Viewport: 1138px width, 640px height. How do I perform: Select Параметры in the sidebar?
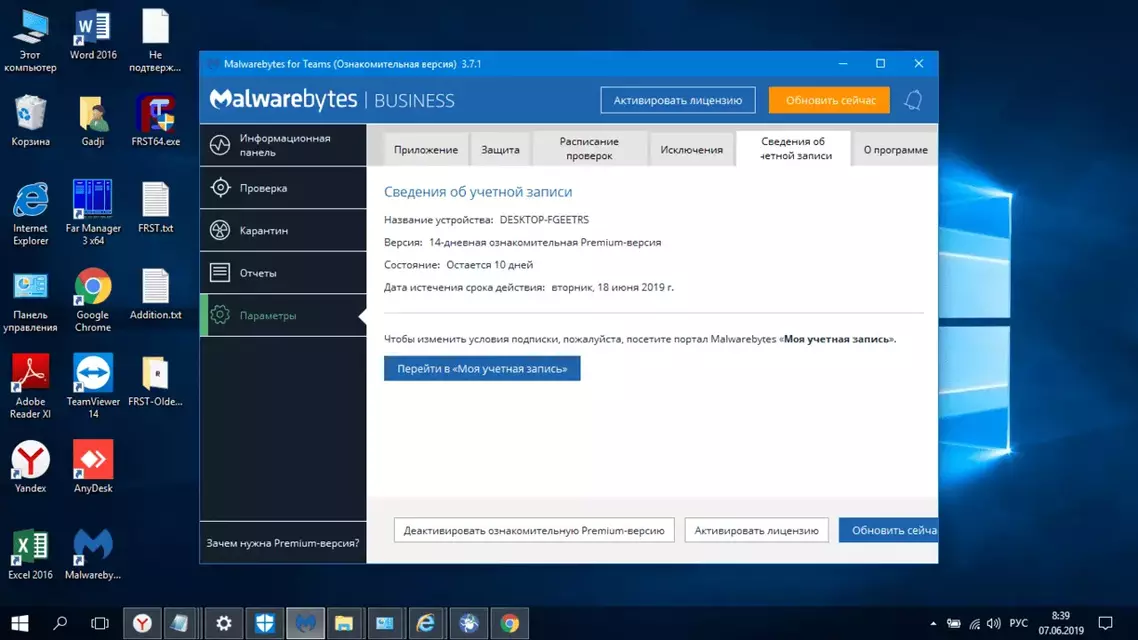(x=283, y=316)
